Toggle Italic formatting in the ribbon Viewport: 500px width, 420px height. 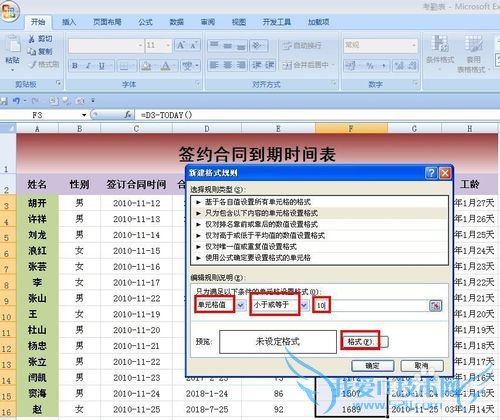88,66
